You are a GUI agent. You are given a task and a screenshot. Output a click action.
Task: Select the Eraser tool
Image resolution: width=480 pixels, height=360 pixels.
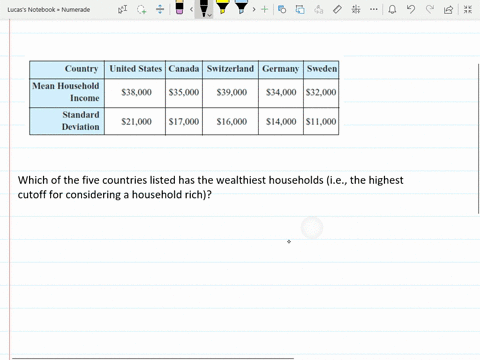[x=179, y=7]
